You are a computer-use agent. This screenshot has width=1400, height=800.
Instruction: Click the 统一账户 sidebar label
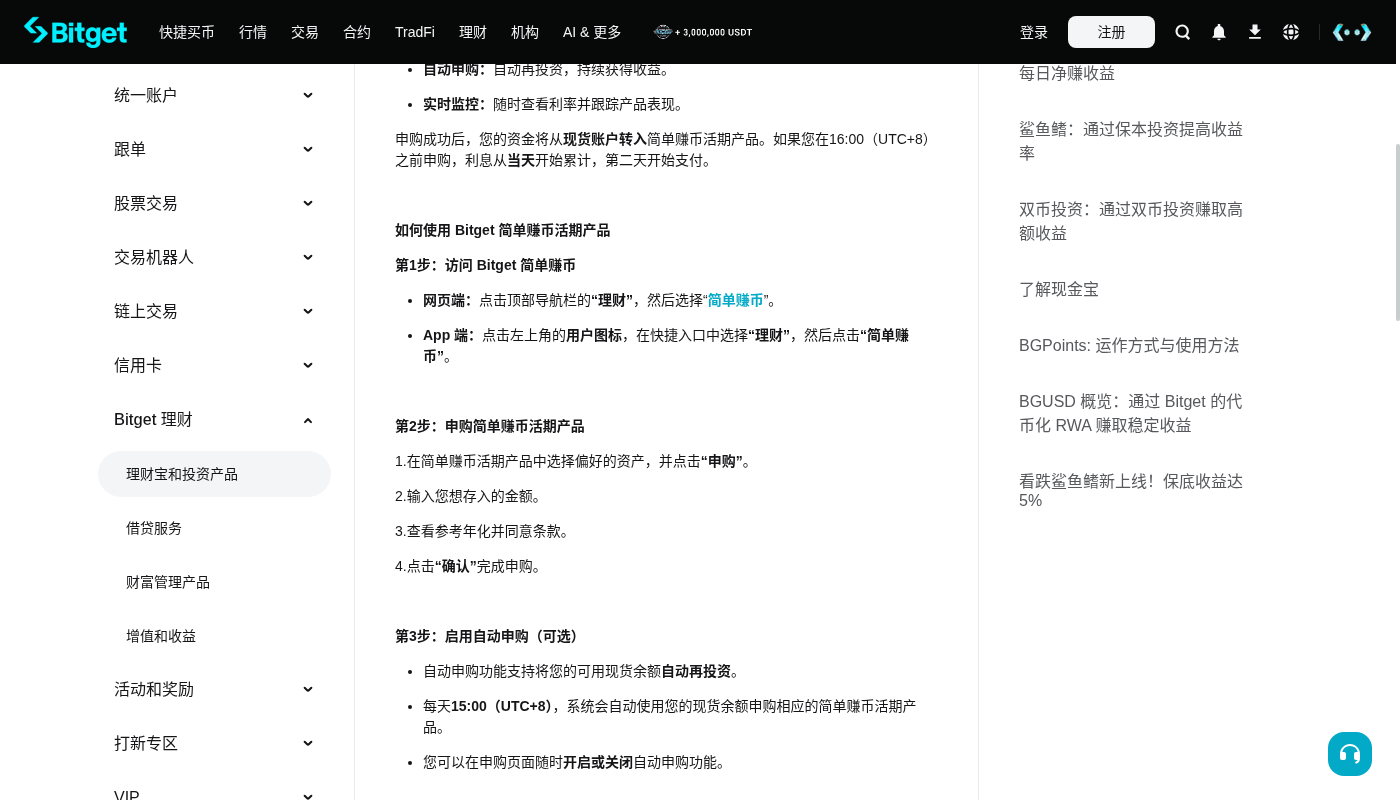(145, 95)
